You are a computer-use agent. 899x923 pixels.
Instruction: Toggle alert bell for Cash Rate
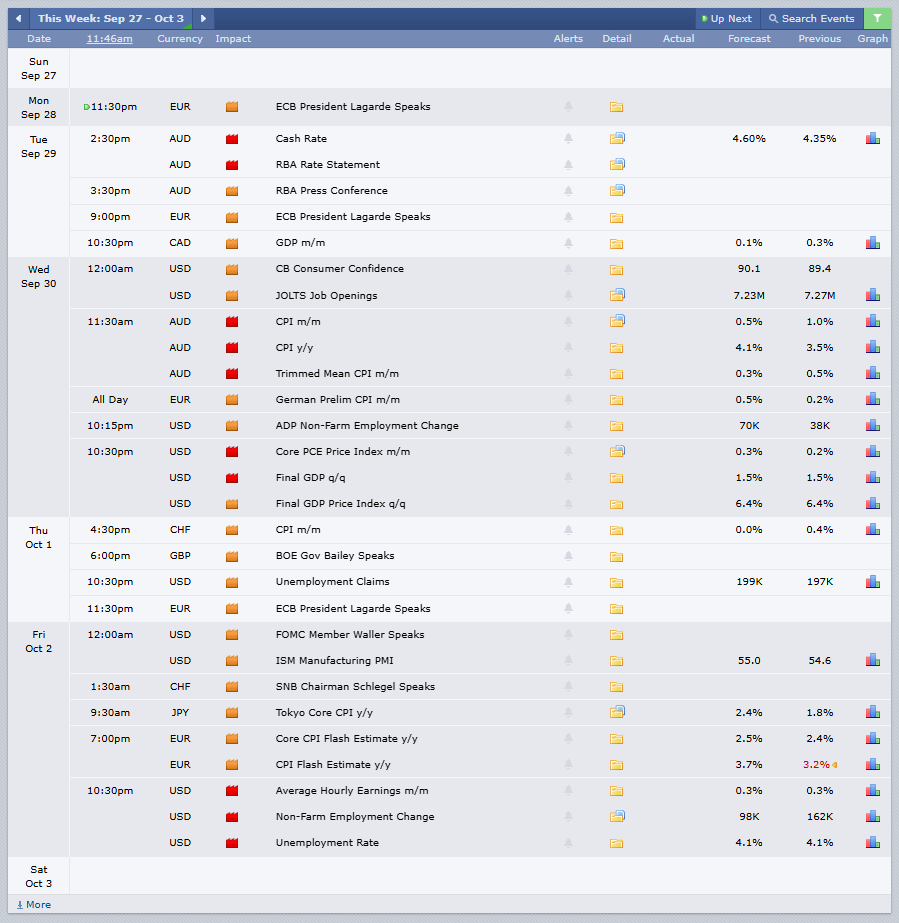tap(568, 139)
